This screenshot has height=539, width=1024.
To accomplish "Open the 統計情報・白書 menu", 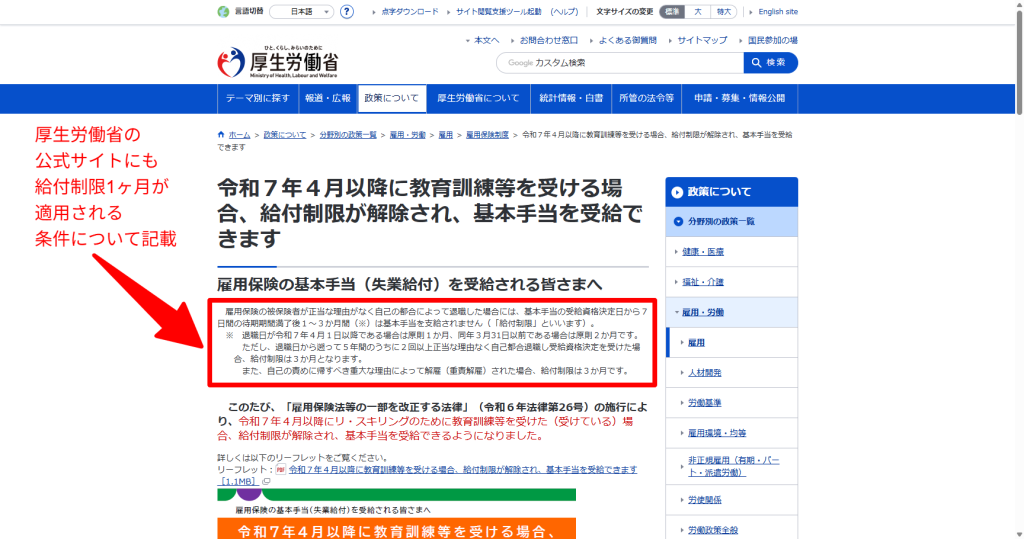I will [x=571, y=98].
